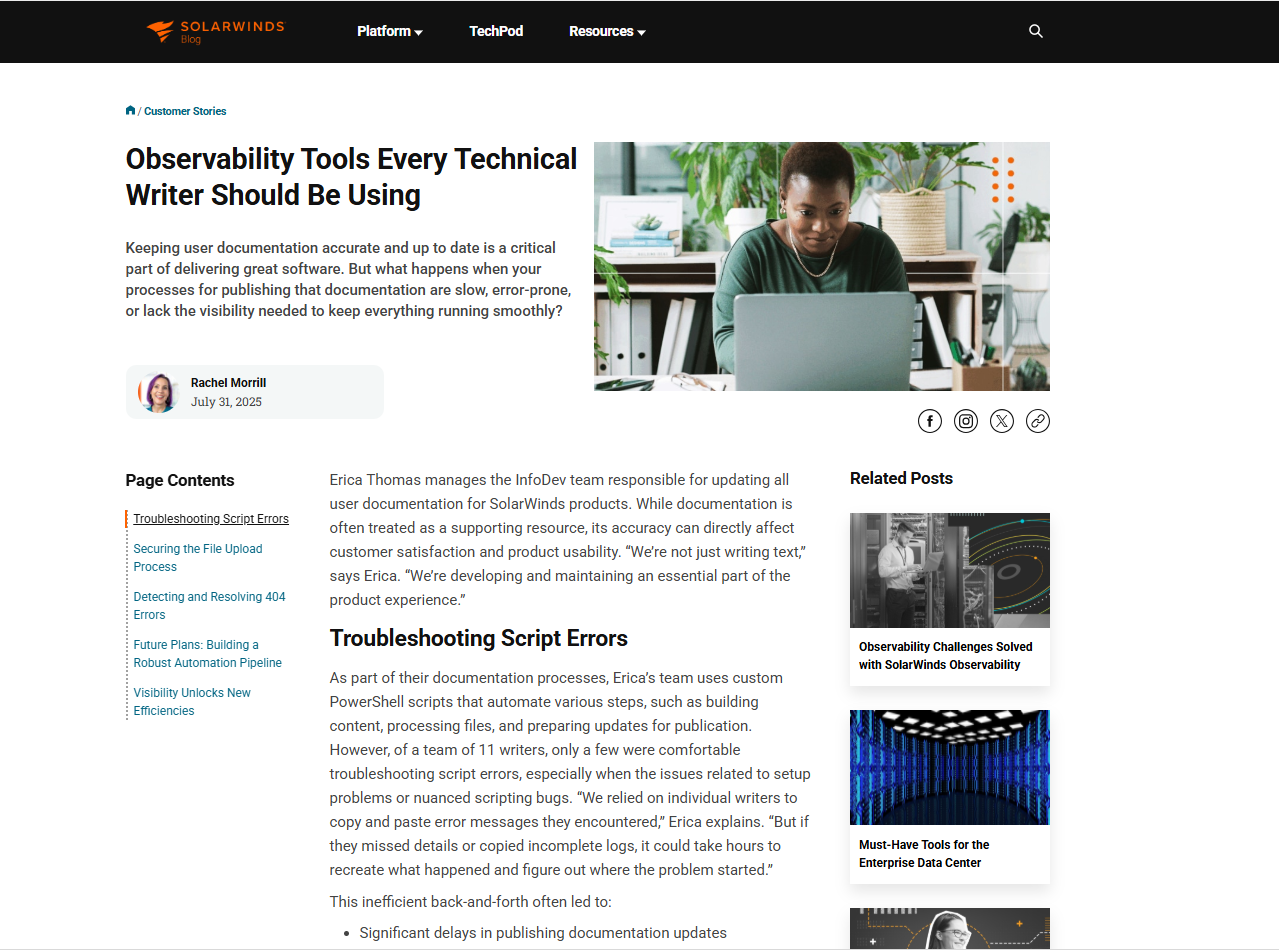The width and height of the screenshot is (1279, 950).
Task: Open the SolarWinds Blog logo
Action: click(215, 31)
